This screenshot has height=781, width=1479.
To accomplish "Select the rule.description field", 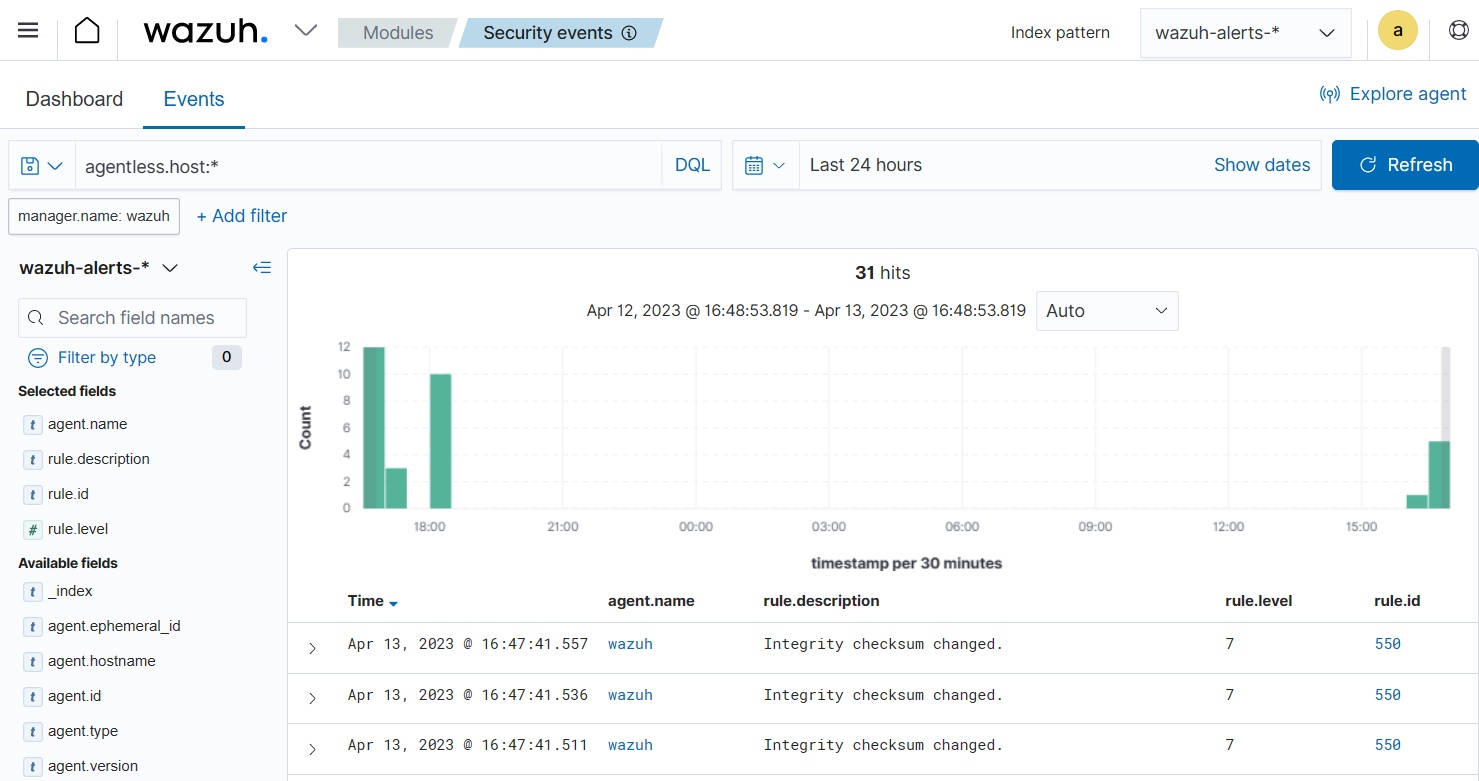I will (98, 459).
